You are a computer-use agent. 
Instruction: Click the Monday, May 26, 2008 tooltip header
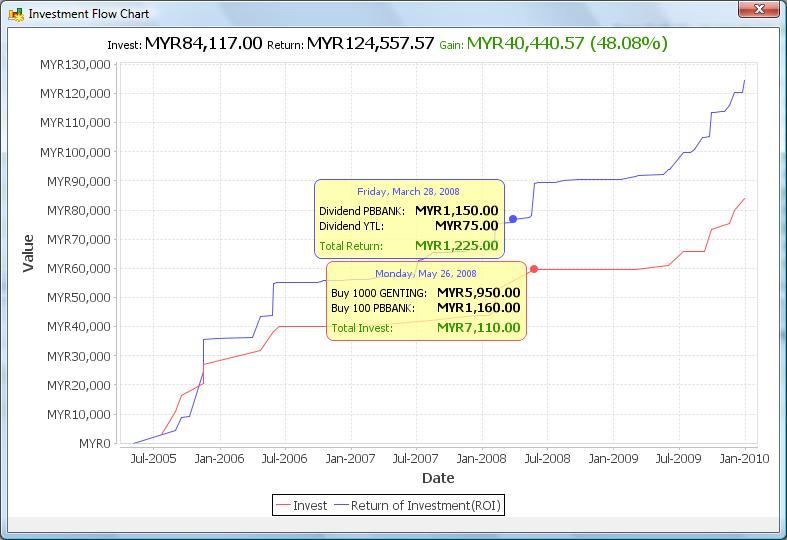pyautogui.click(x=426, y=273)
